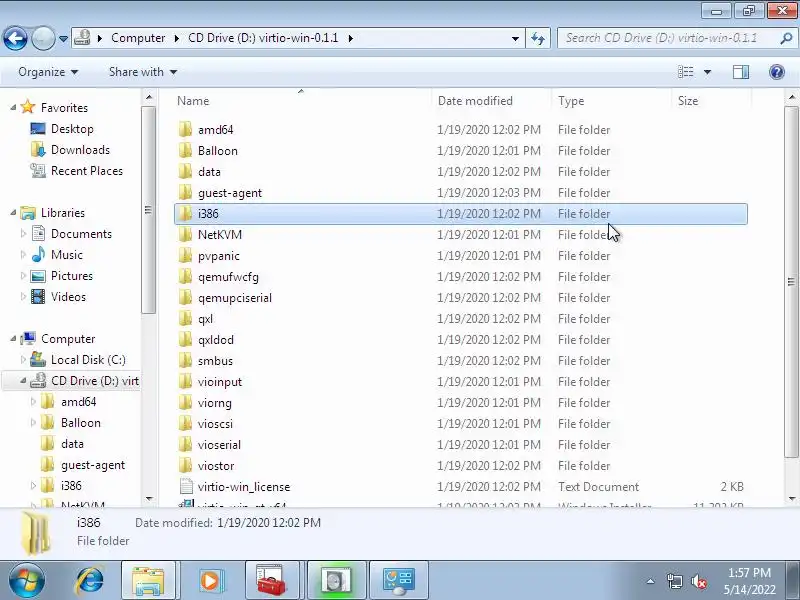This screenshot has width=800, height=600.
Task: Select the smbus folder
Action: (x=461, y=361)
